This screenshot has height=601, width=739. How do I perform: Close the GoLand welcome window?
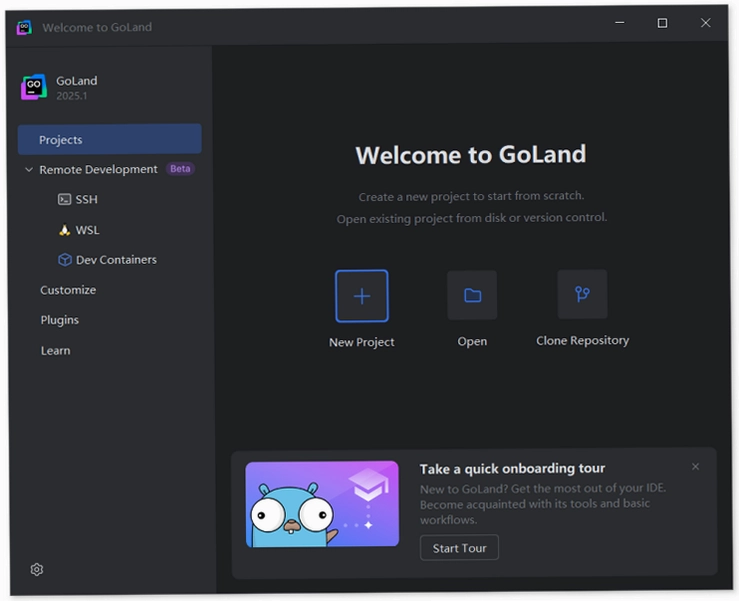pyautogui.click(x=706, y=23)
